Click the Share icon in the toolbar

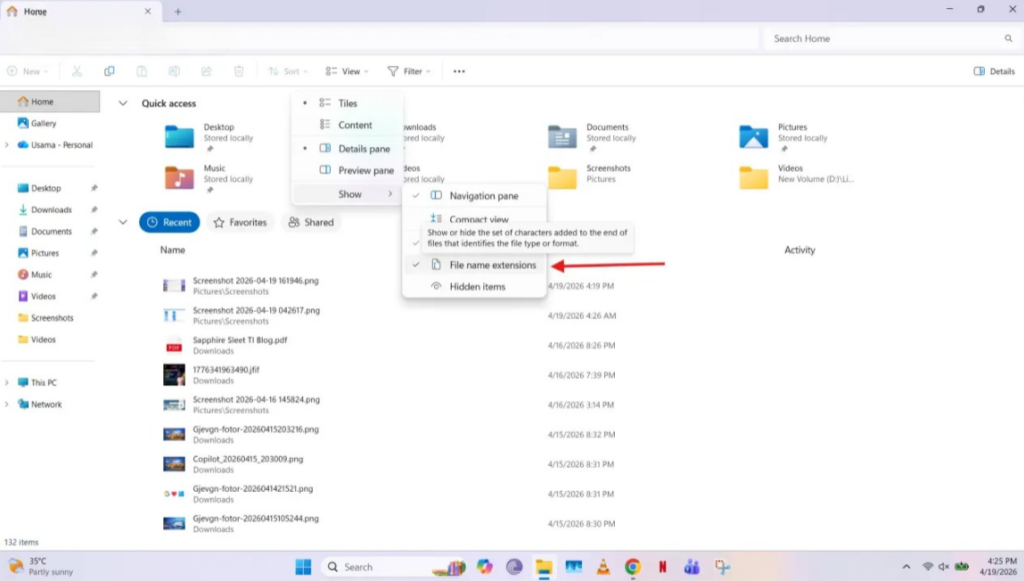(x=206, y=71)
